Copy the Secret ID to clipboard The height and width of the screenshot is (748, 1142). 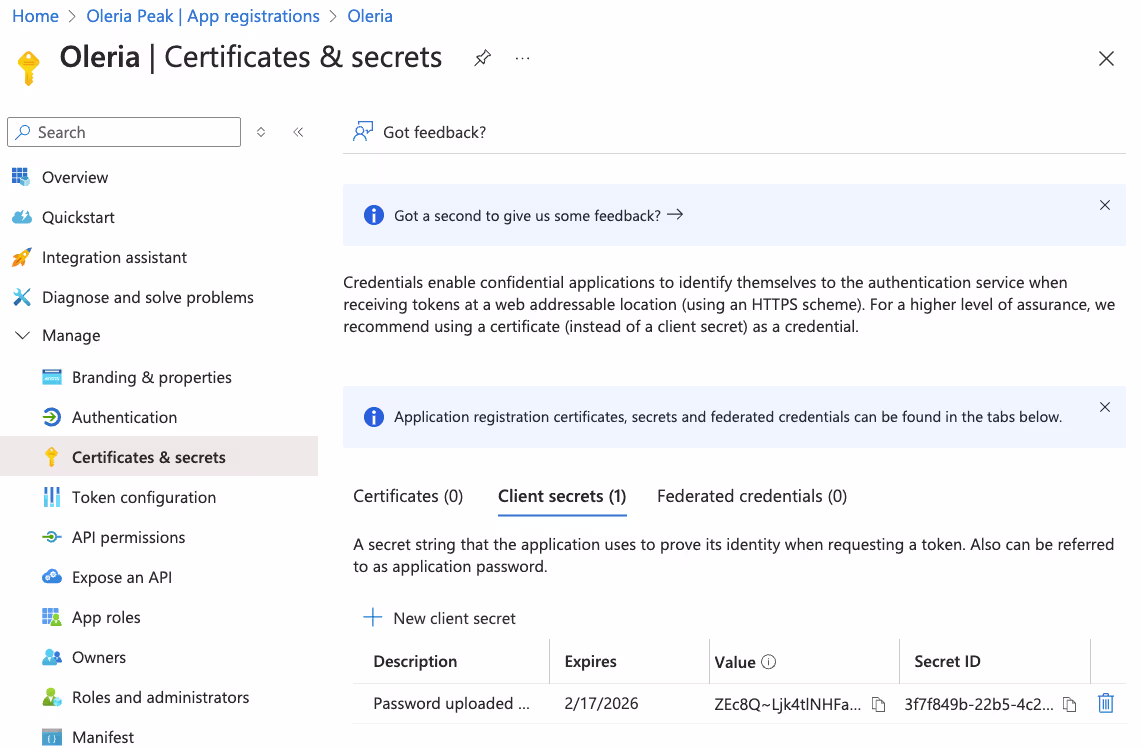pyautogui.click(x=1069, y=704)
